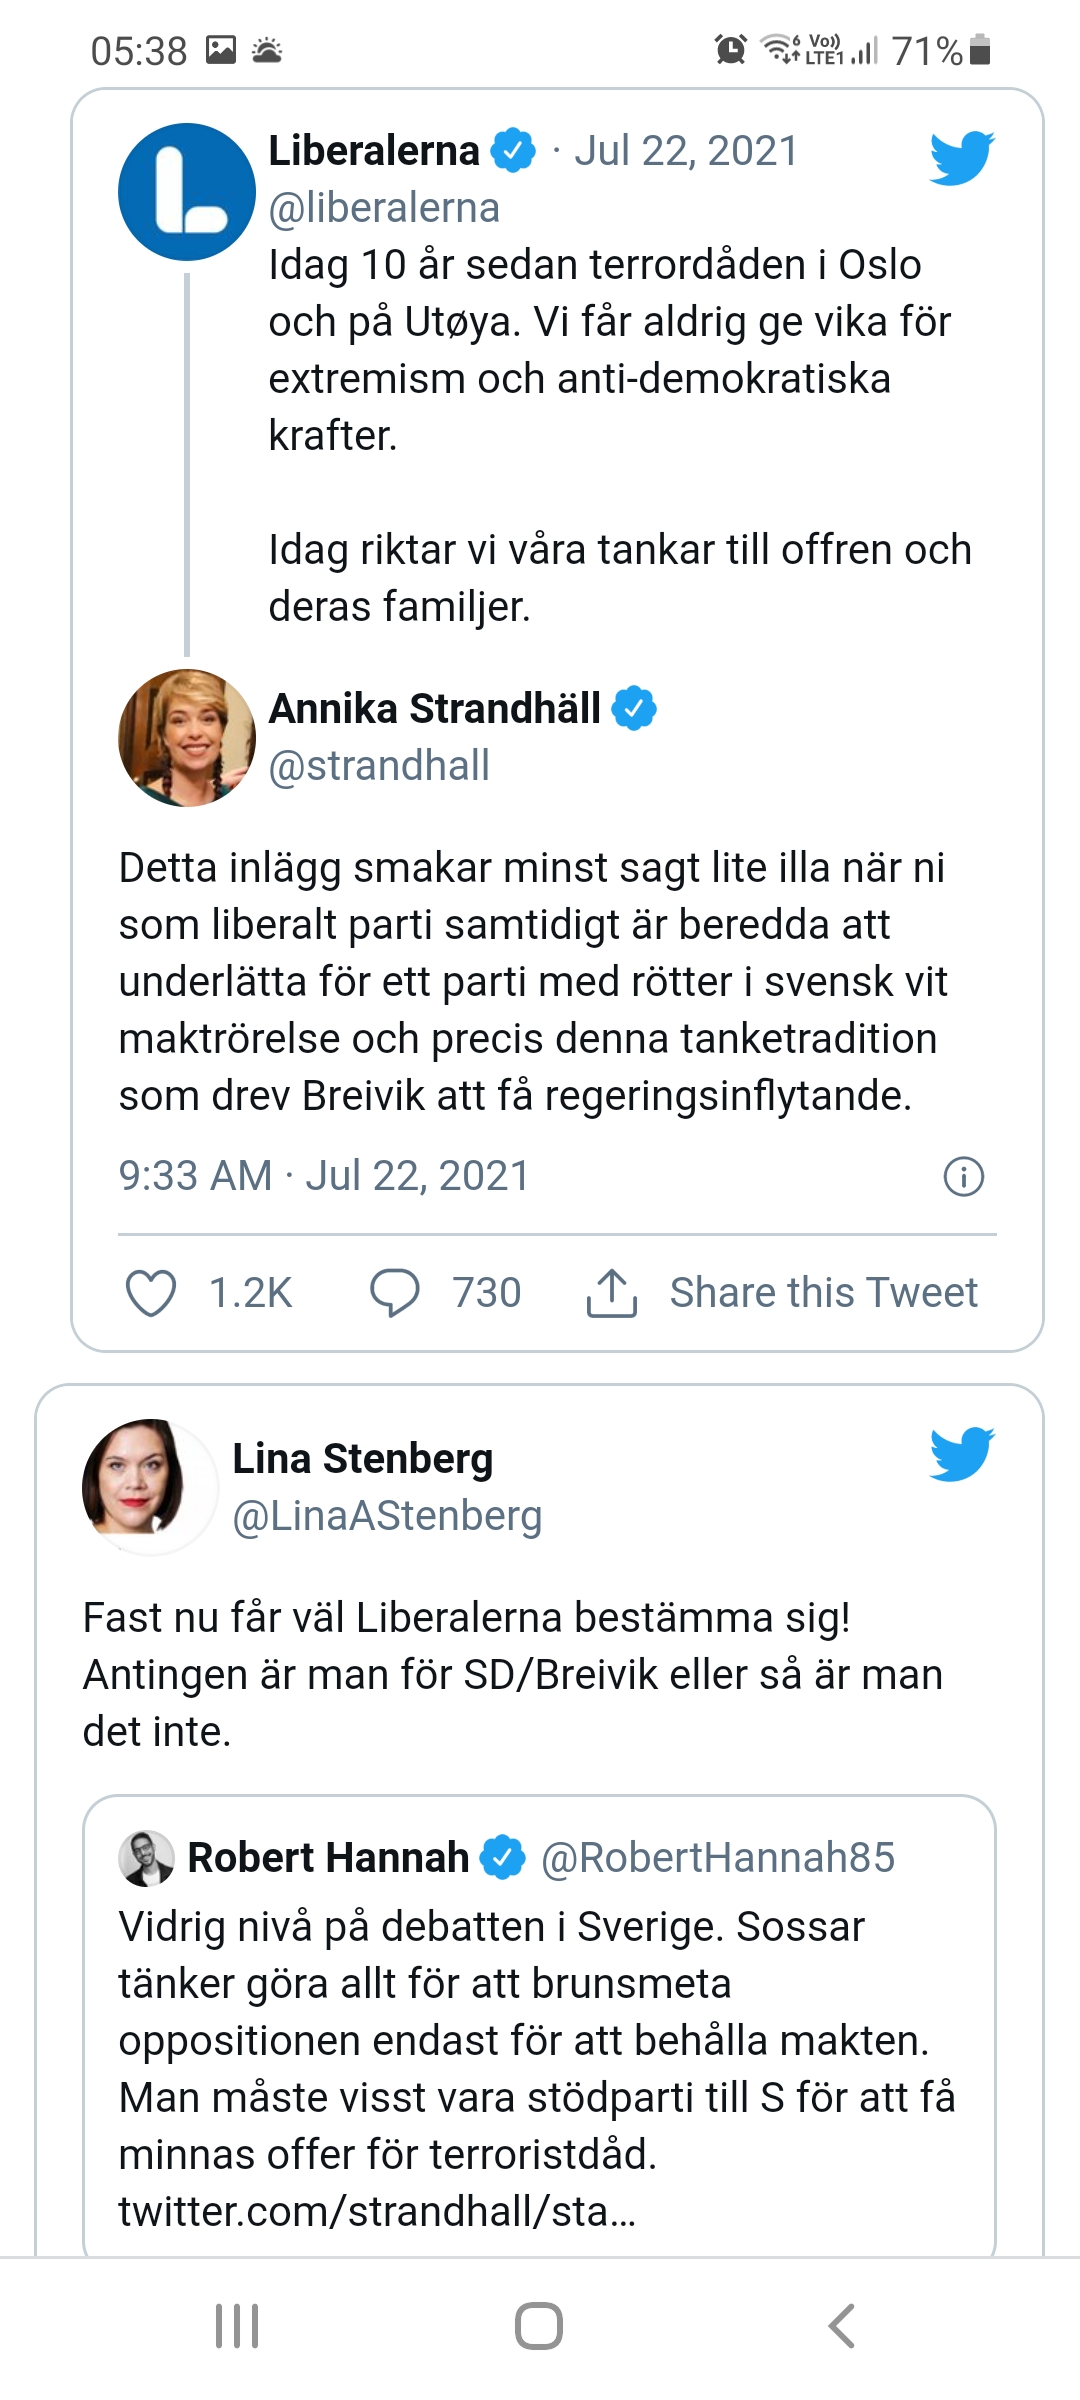Open the 9:33 AM · Jul 22, 2021 timestamp

coord(324,1176)
